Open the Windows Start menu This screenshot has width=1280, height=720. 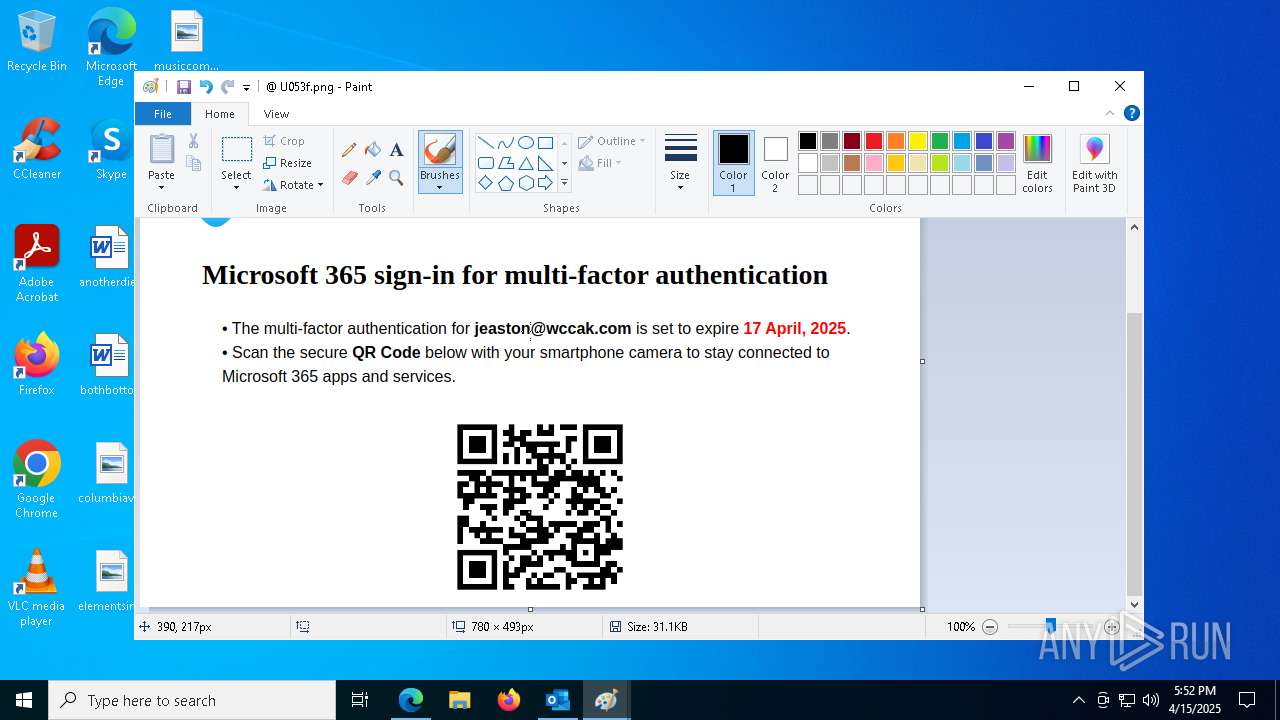(24, 700)
